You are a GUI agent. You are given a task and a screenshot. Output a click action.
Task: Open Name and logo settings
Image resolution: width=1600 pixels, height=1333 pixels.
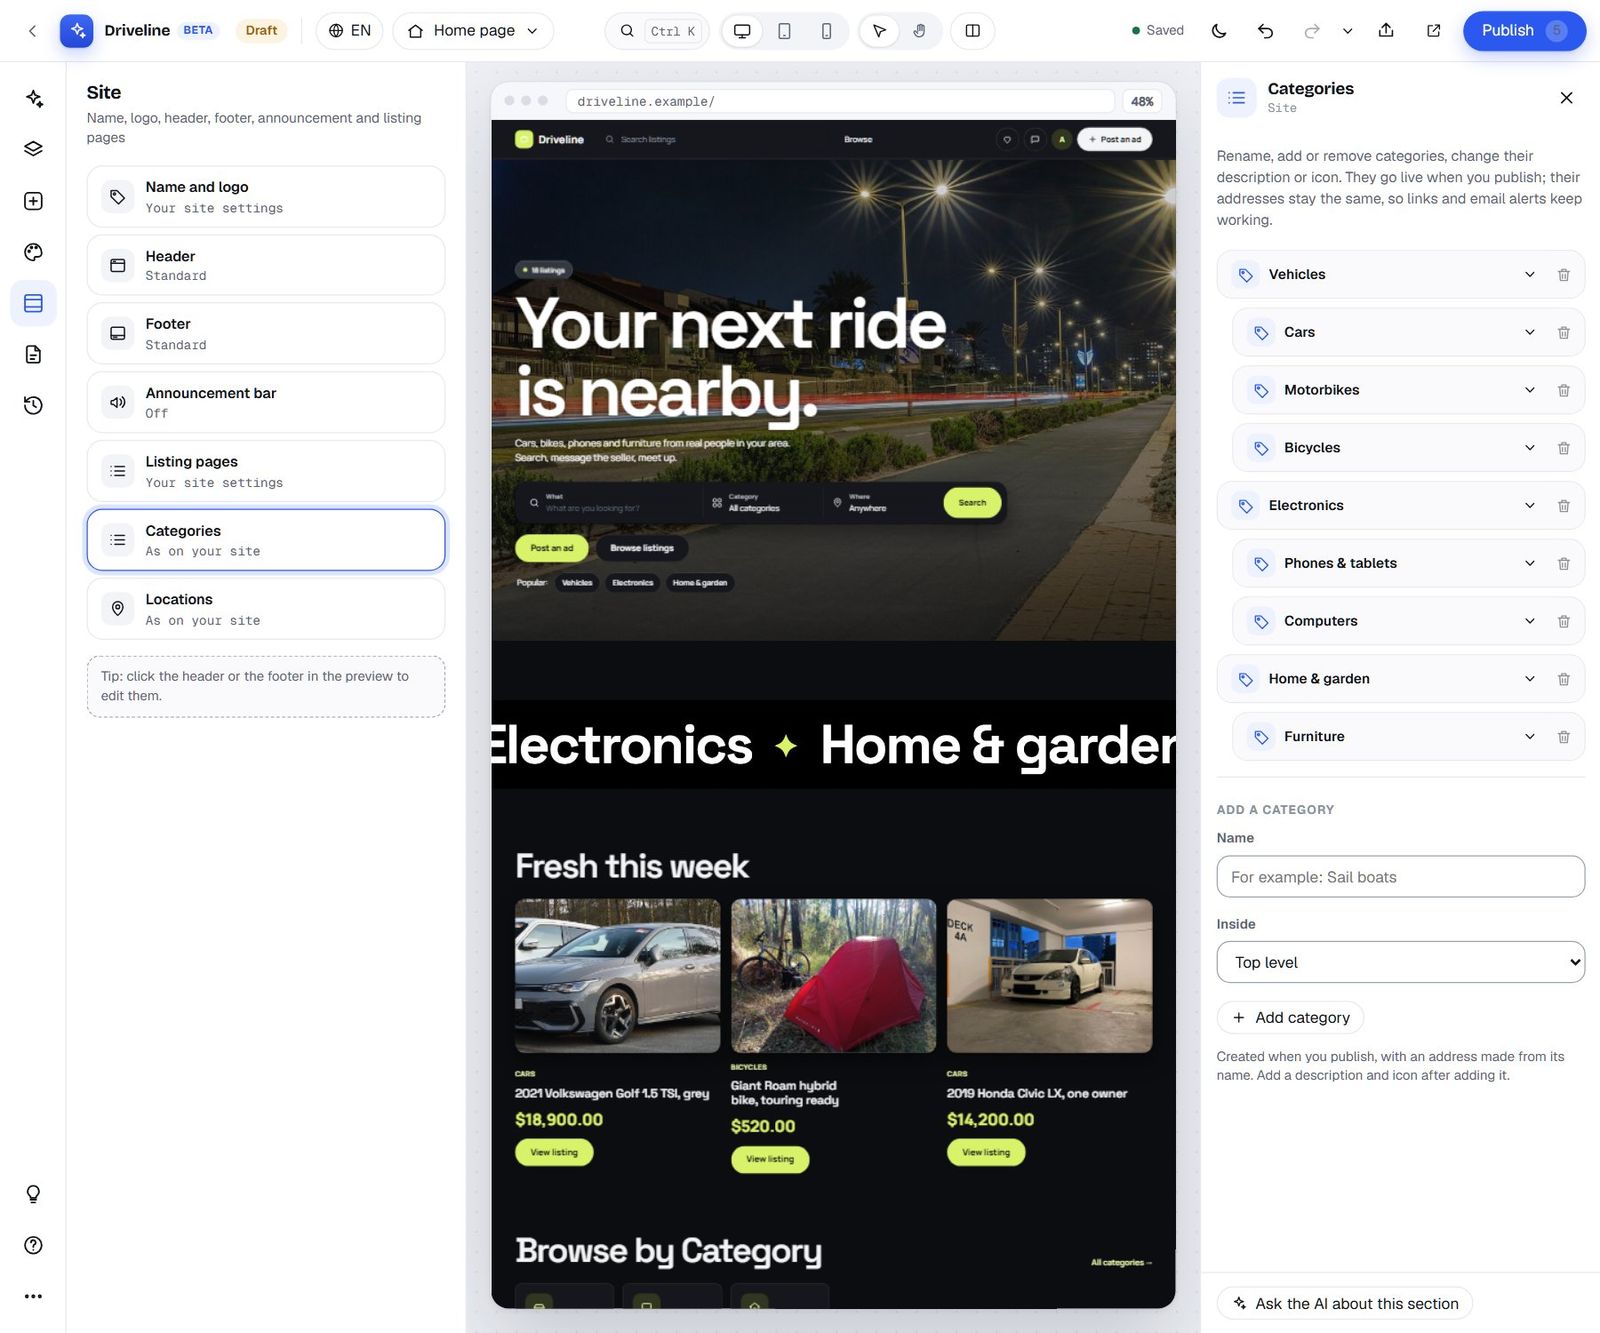point(266,196)
